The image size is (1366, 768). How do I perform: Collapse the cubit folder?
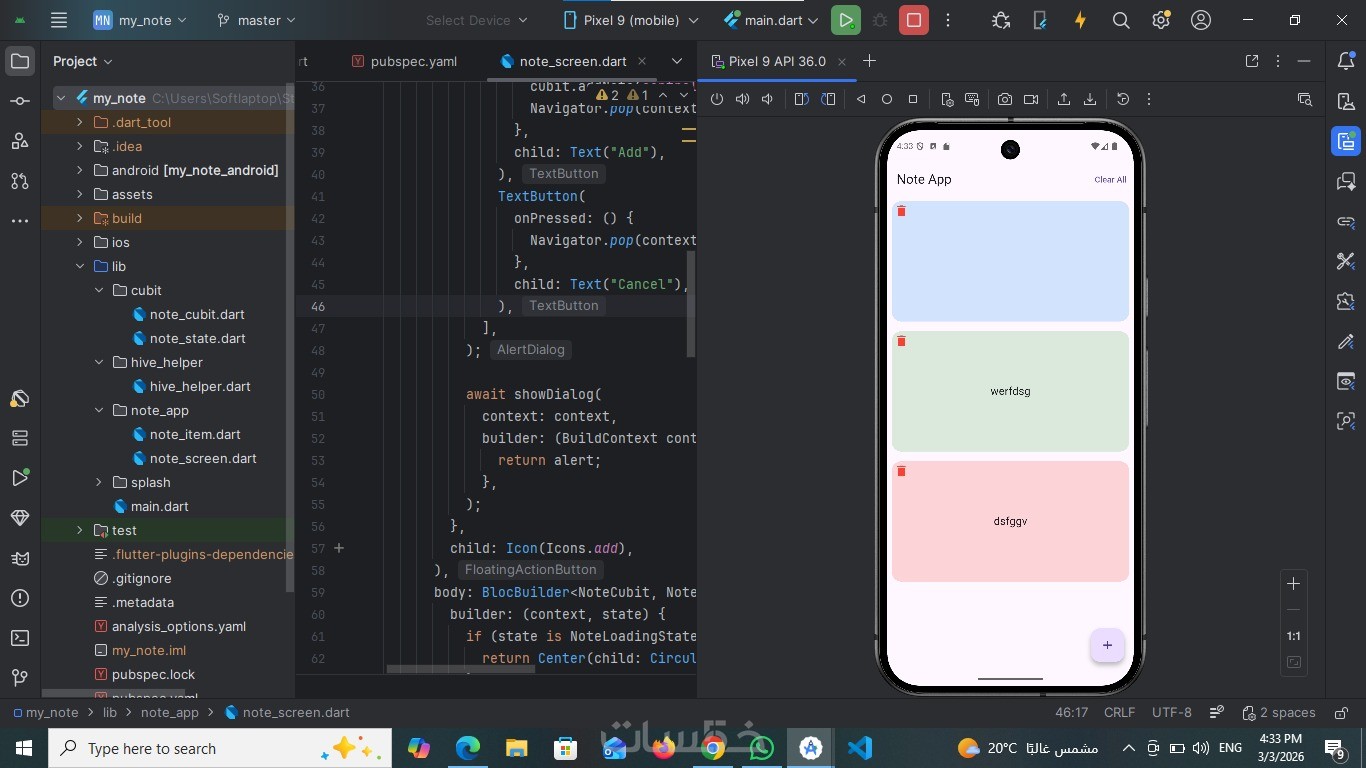tap(99, 290)
